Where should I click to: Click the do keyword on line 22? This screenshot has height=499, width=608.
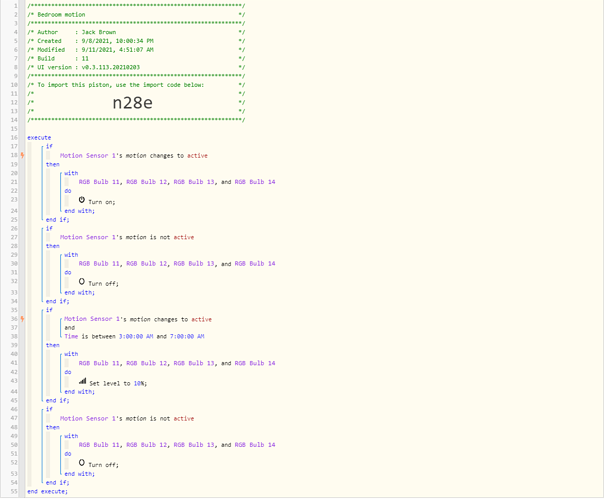pyautogui.click(x=68, y=191)
